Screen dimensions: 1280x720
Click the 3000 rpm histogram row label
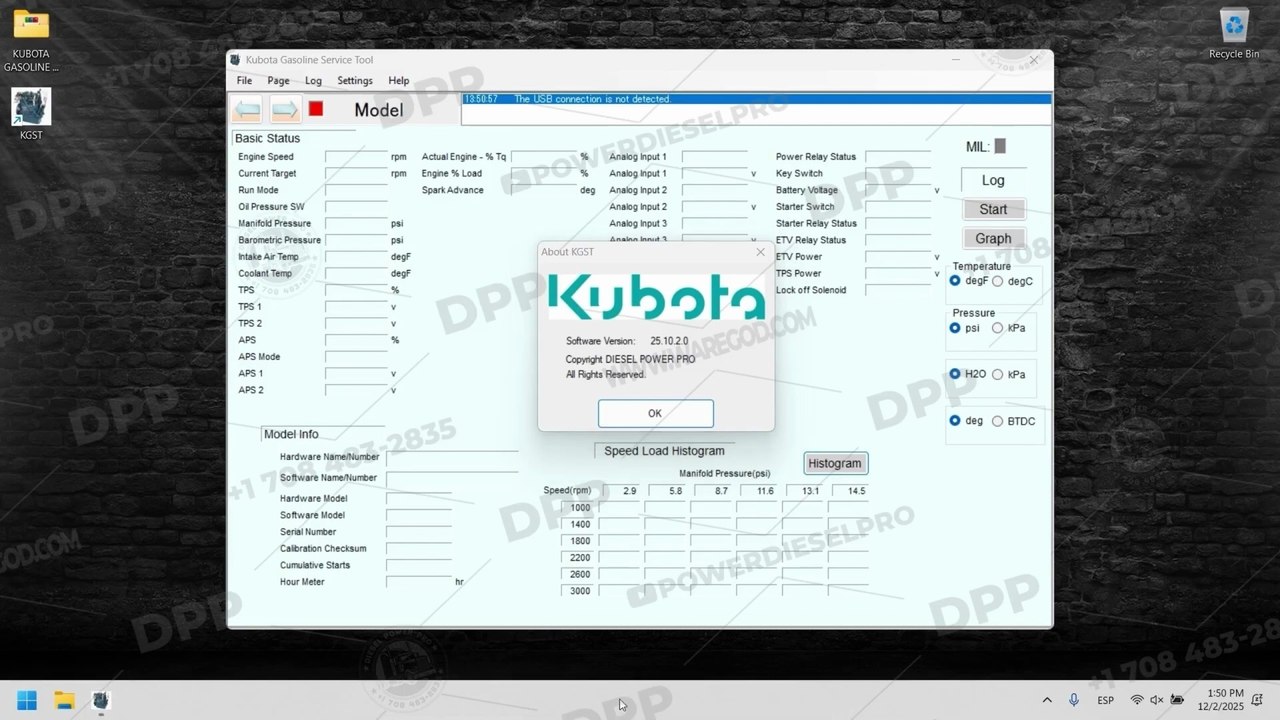pyautogui.click(x=580, y=591)
